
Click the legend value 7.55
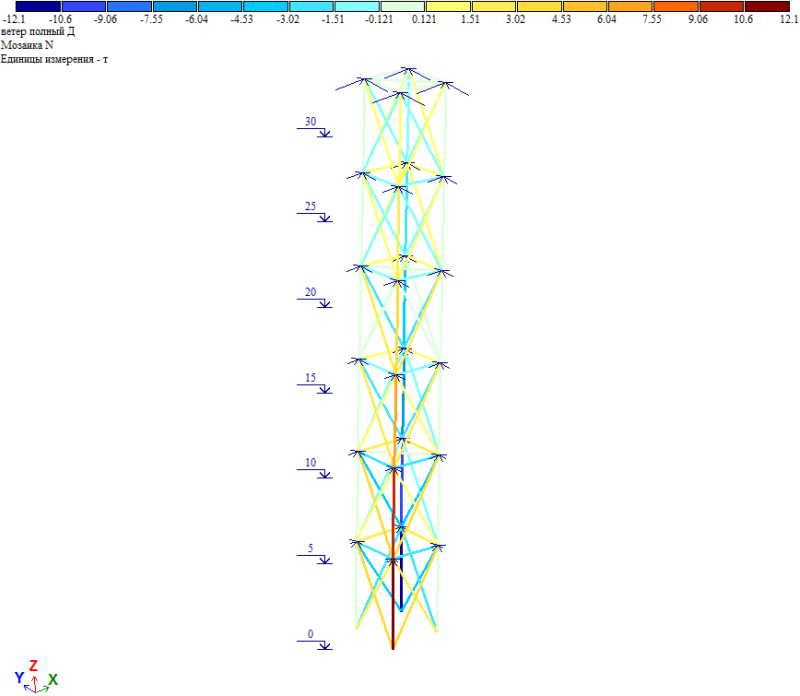pos(652,19)
